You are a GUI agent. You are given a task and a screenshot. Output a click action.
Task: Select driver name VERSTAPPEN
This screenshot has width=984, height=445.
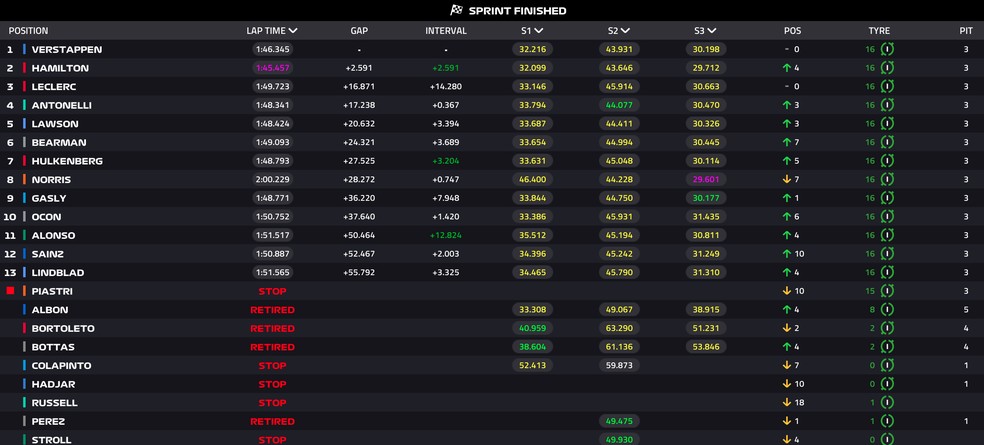point(67,50)
